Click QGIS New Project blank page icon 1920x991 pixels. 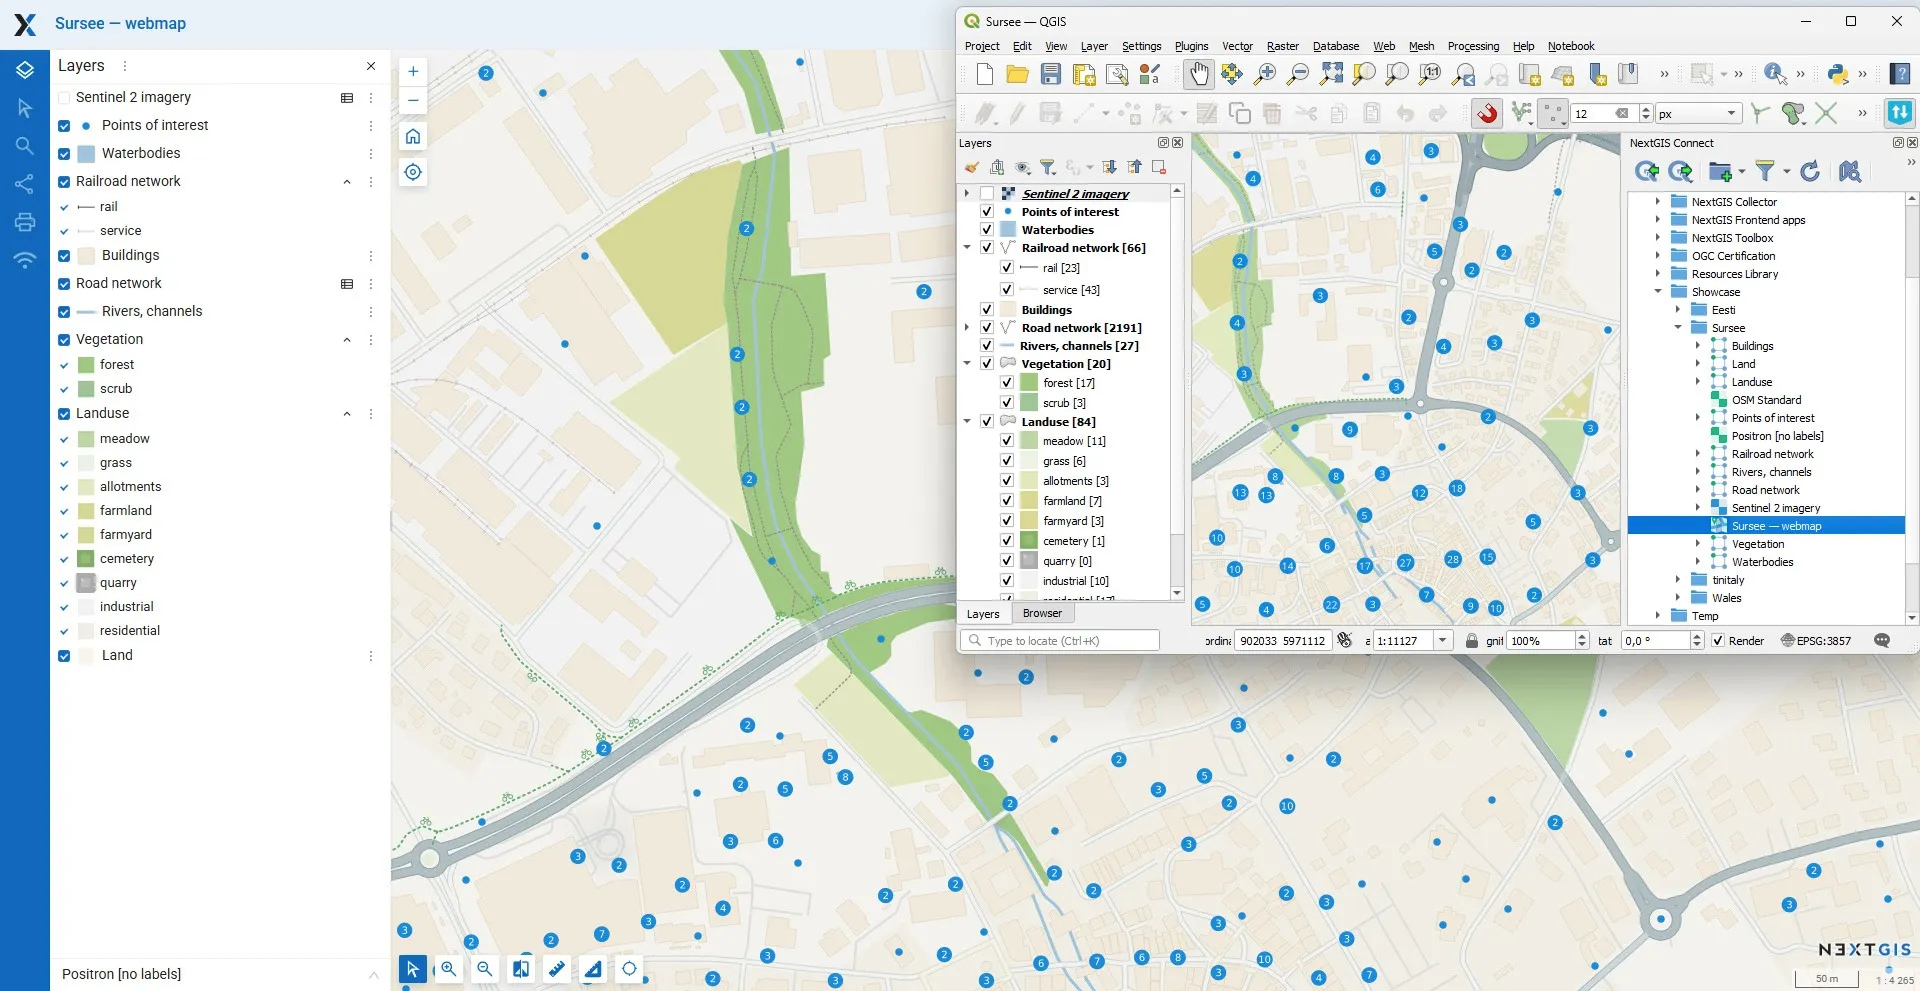(x=985, y=74)
